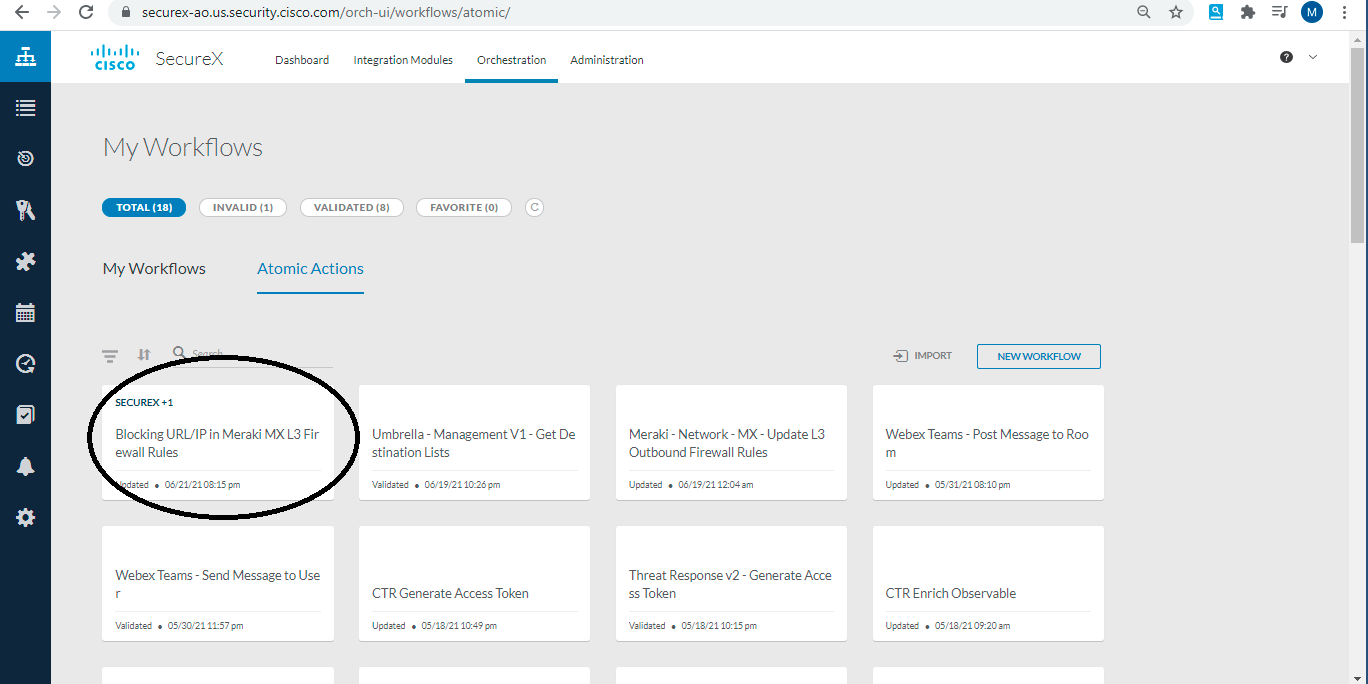Click the 05/31/21 08:10 pm timestamp
The image size is (1368, 684).
tap(973, 485)
